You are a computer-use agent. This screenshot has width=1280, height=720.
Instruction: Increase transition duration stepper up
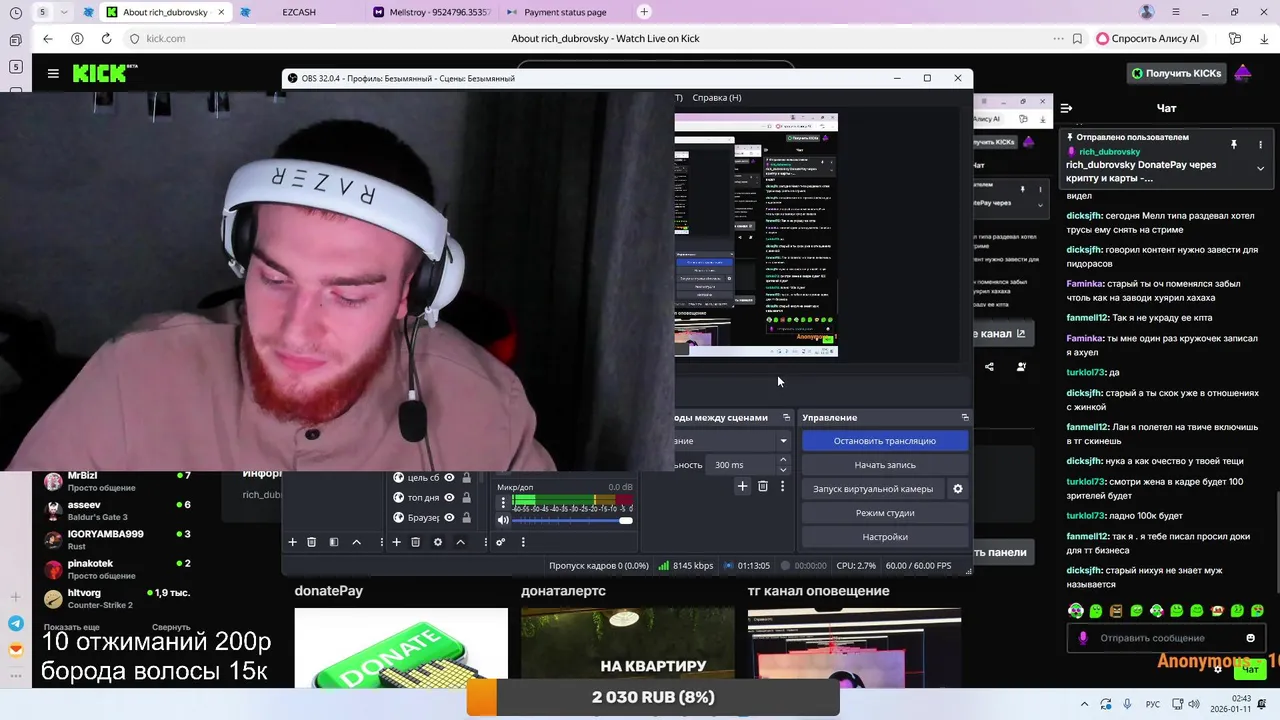pos(783,460)
